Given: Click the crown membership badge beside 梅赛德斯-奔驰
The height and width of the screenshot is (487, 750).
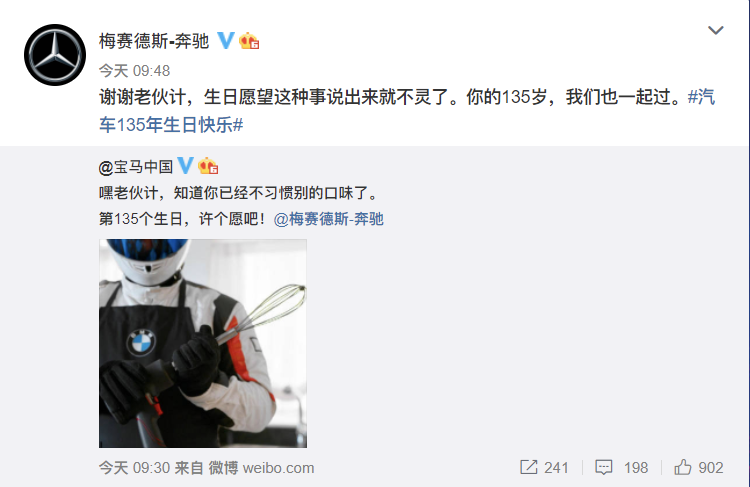Looking at the screenshot, I should tap(249, 41).
